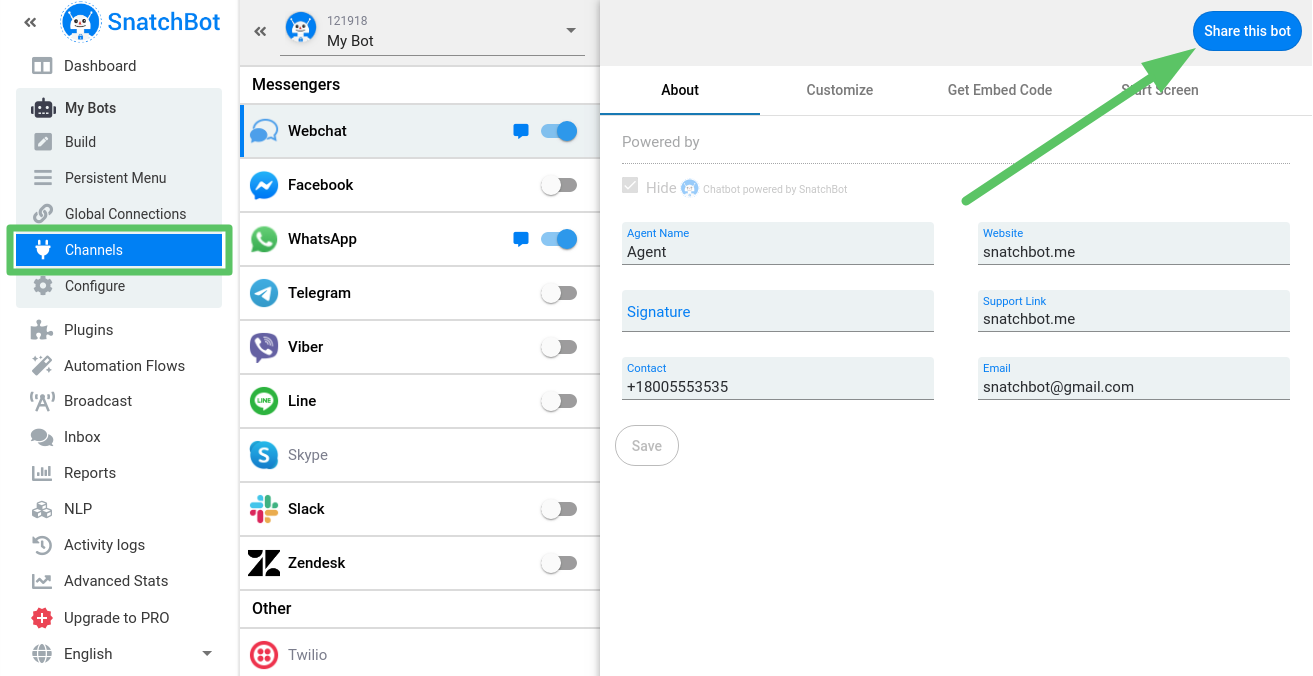This screenshot has width=1313, height=676.
Task: Click the Global Connections link icon
Action: click(x=43, y=214)
